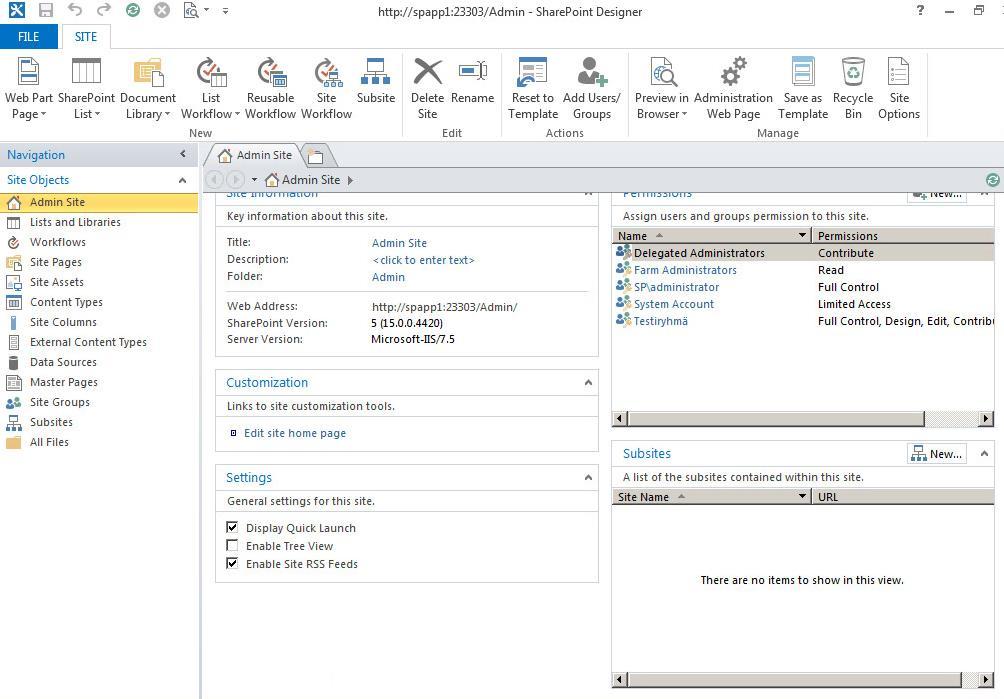
Task: Create a new SharePoint List
Action: (86, 89)
